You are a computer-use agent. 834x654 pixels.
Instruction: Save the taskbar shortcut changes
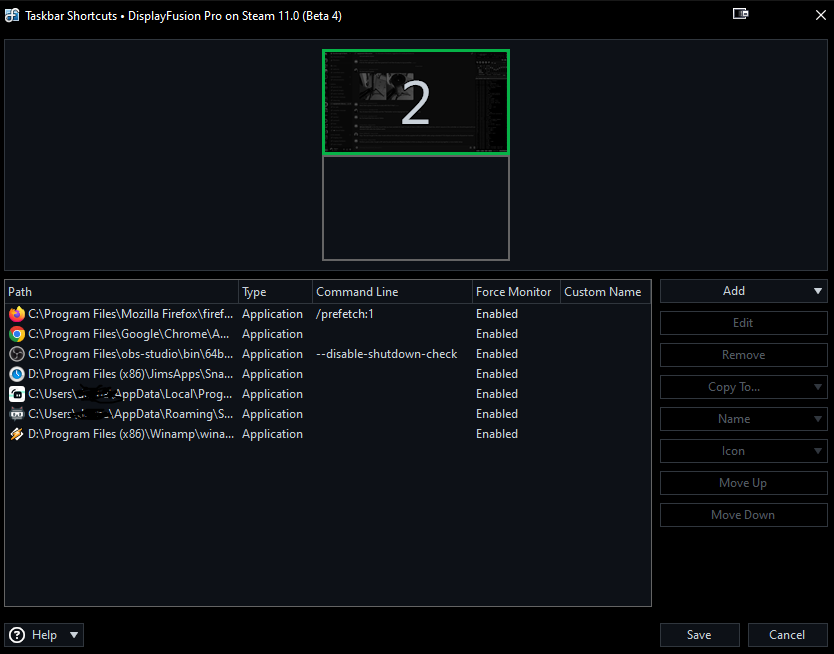(699, 635)
